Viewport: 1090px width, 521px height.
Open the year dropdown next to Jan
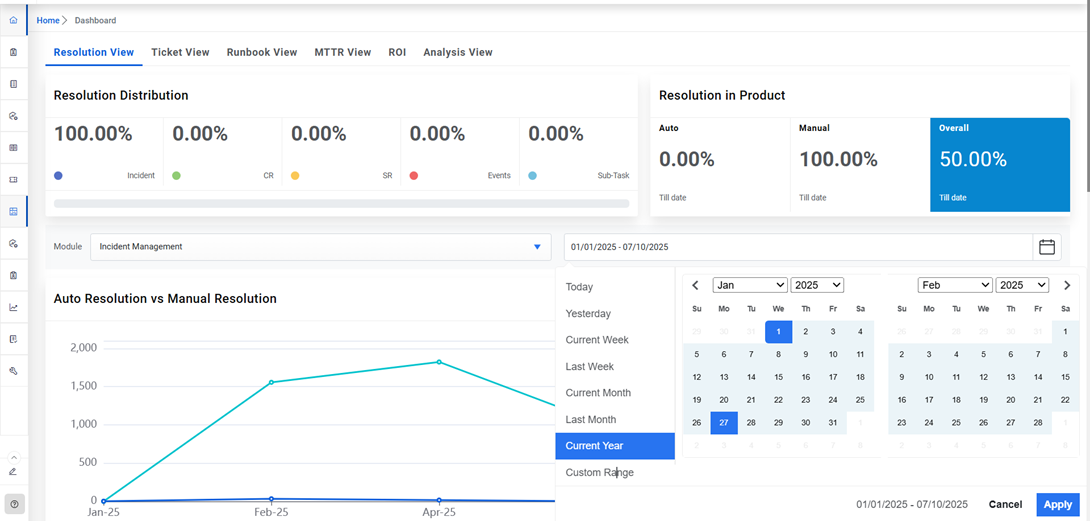[817, 285]
